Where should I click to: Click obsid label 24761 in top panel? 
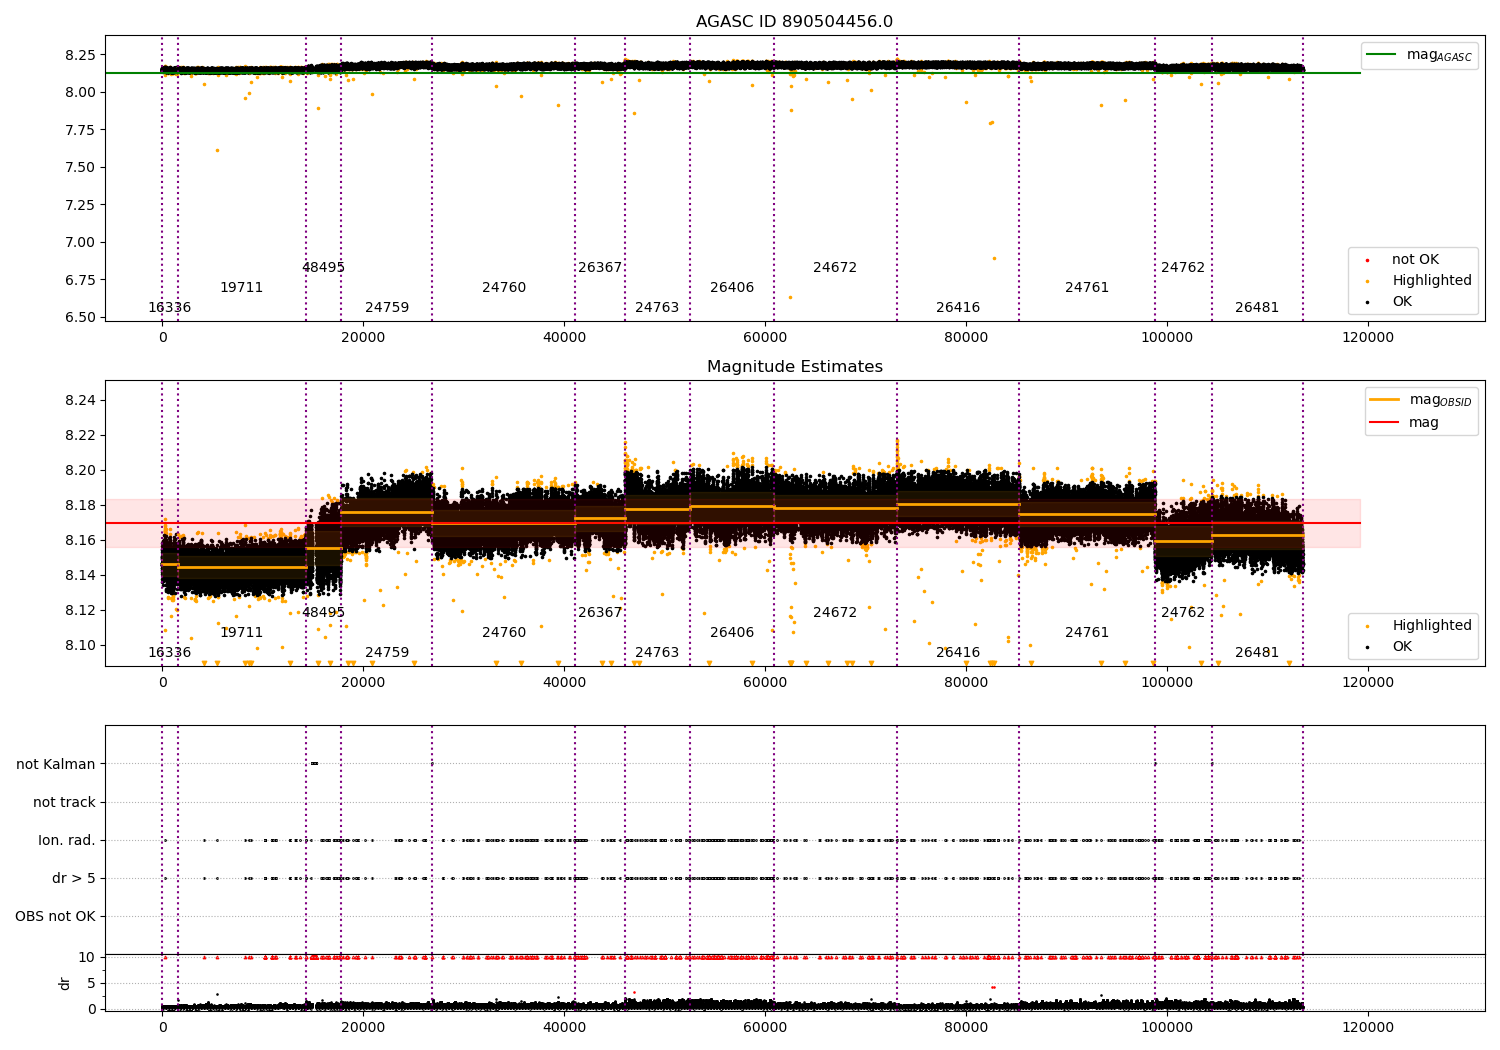tap(1087, 288)
